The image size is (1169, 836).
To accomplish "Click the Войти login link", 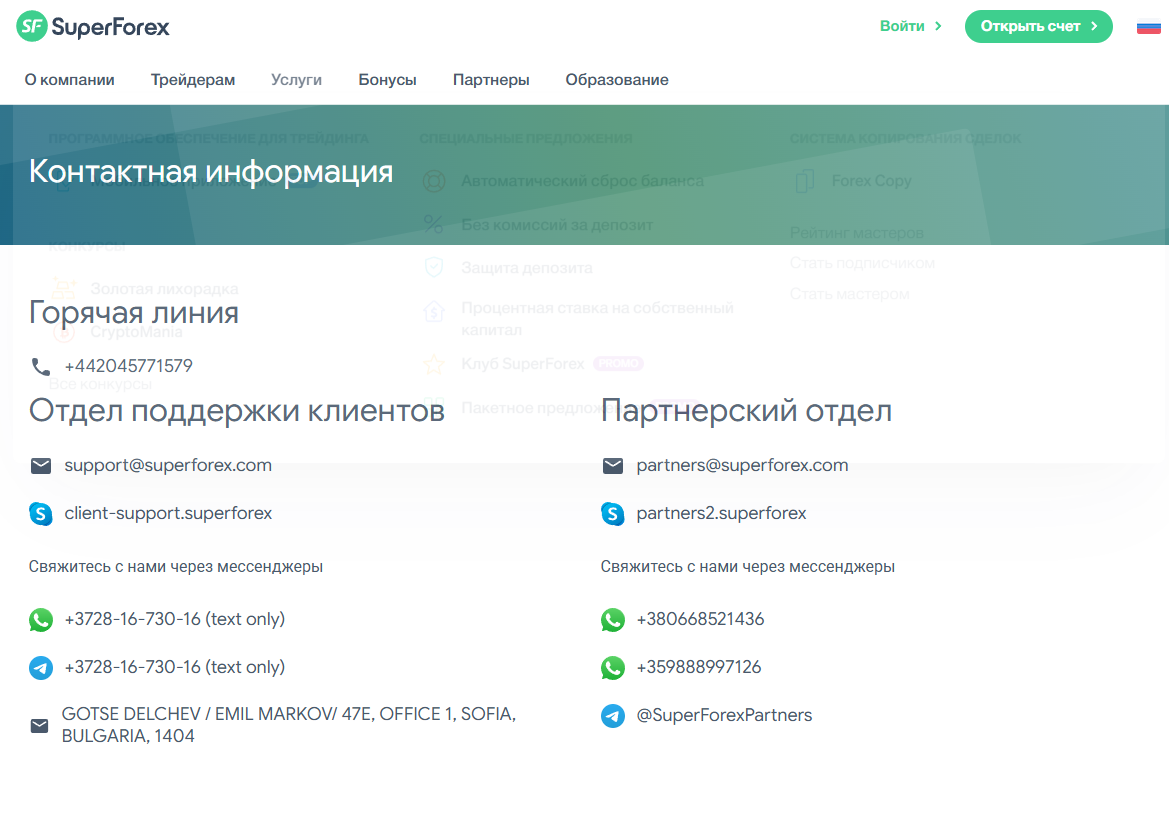I will 910,26.
